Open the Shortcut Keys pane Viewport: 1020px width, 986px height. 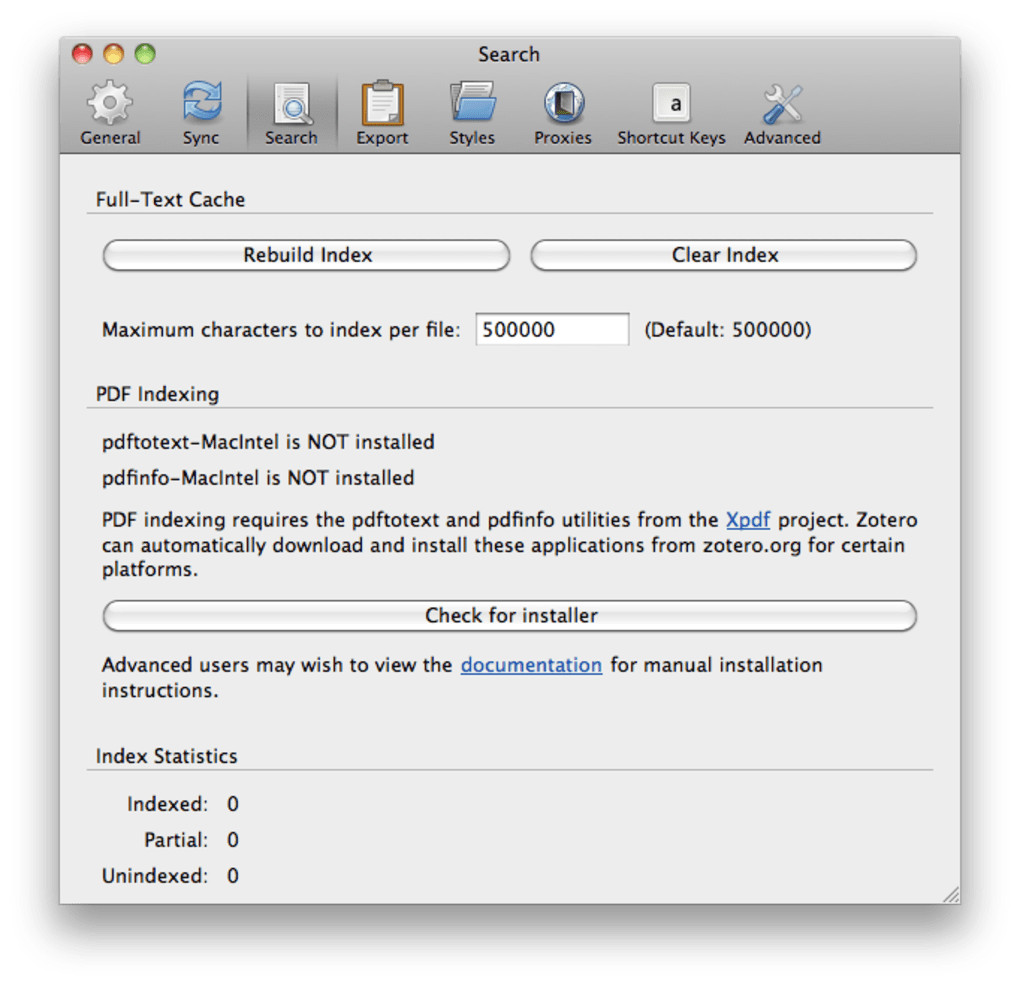(x=671, y=113)
